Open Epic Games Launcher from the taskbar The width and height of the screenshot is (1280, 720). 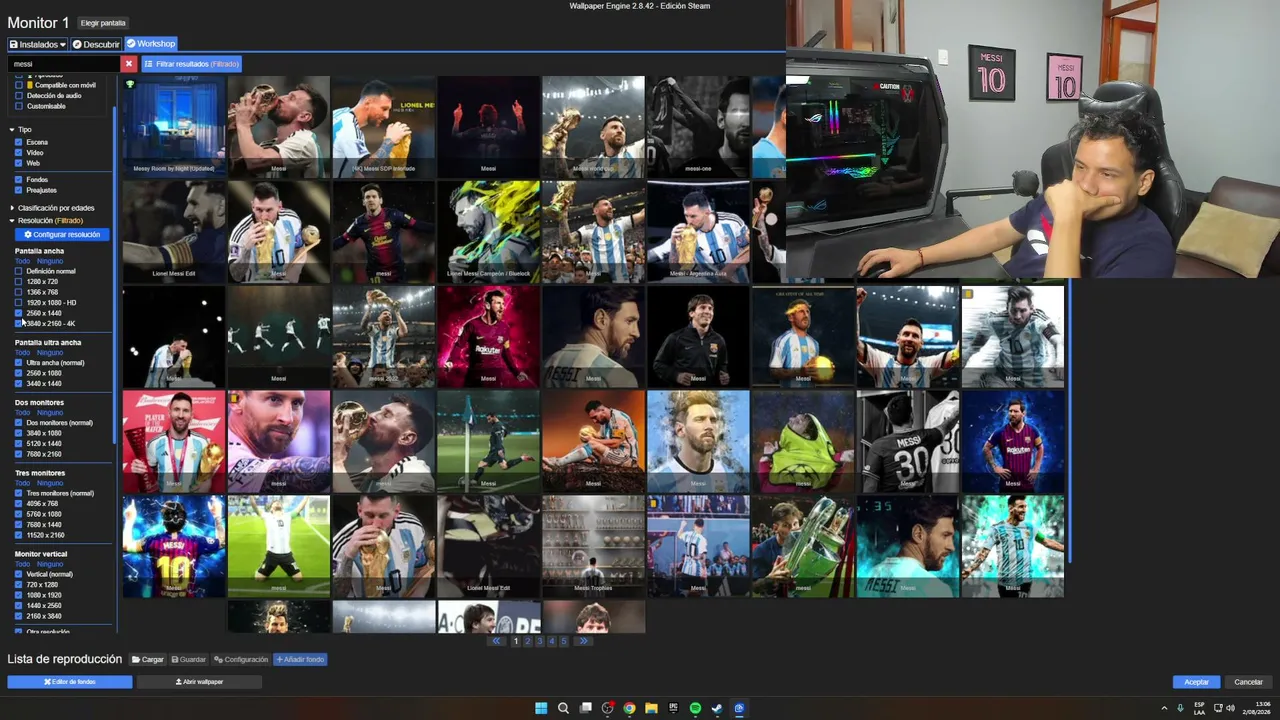click(673, 708)
